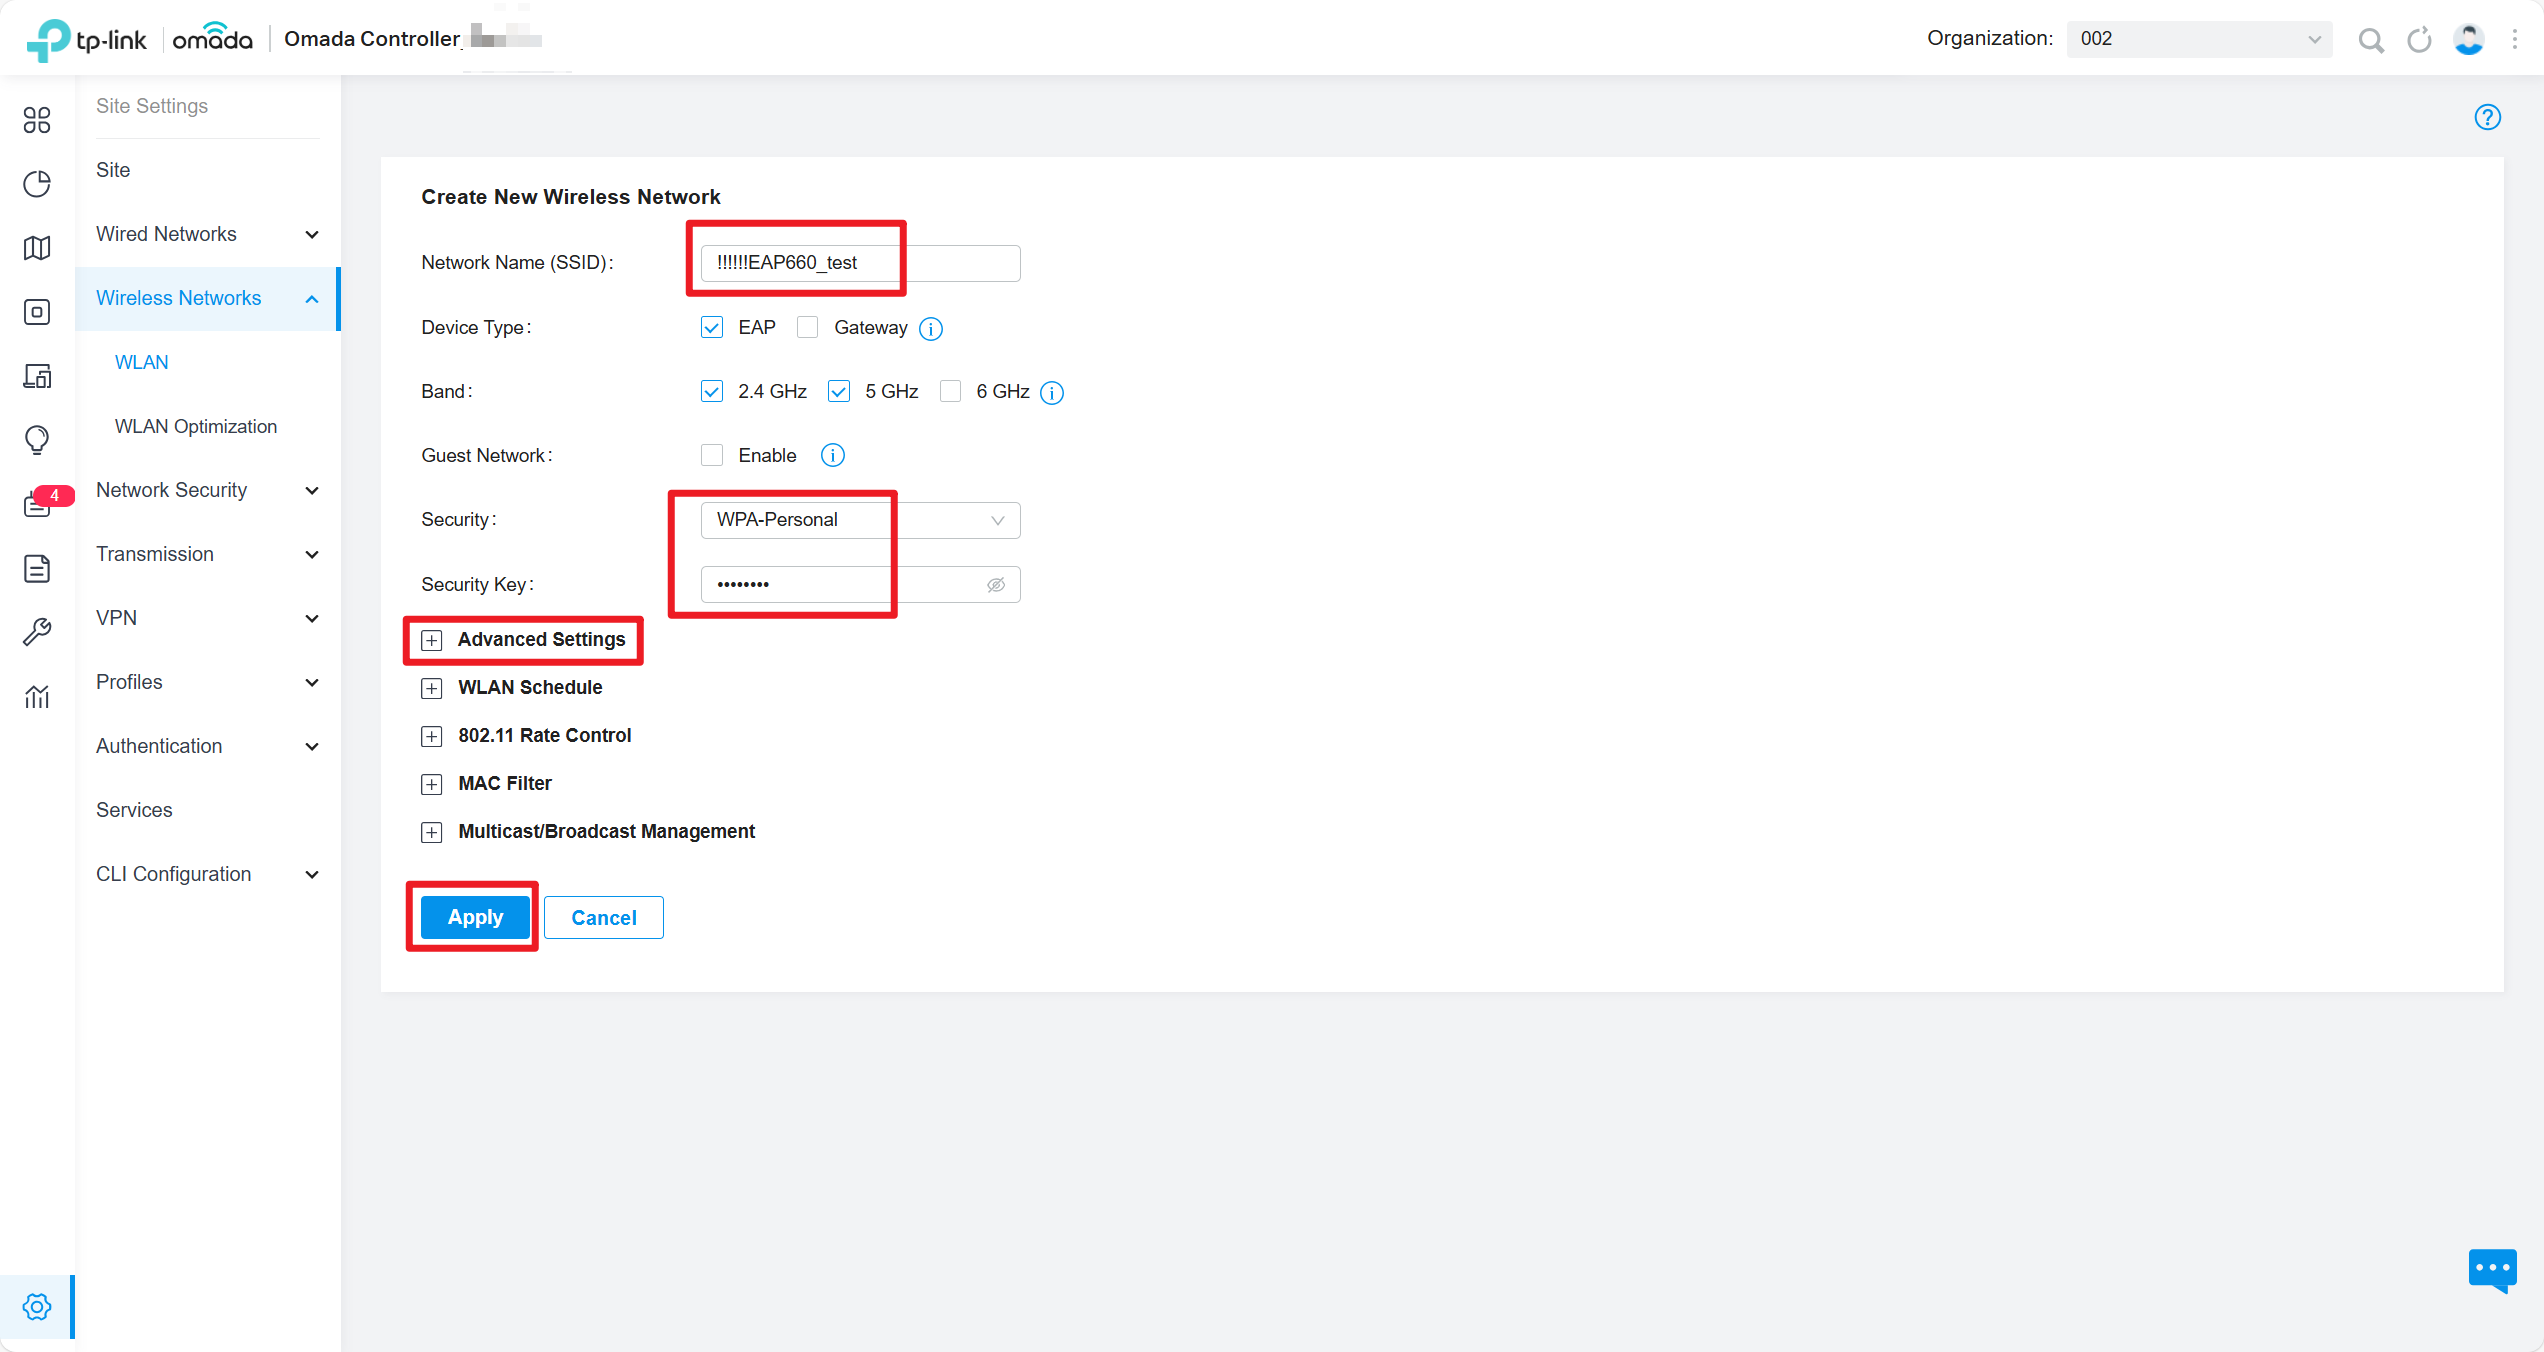Expand Profiles menu

pos(207,682)
